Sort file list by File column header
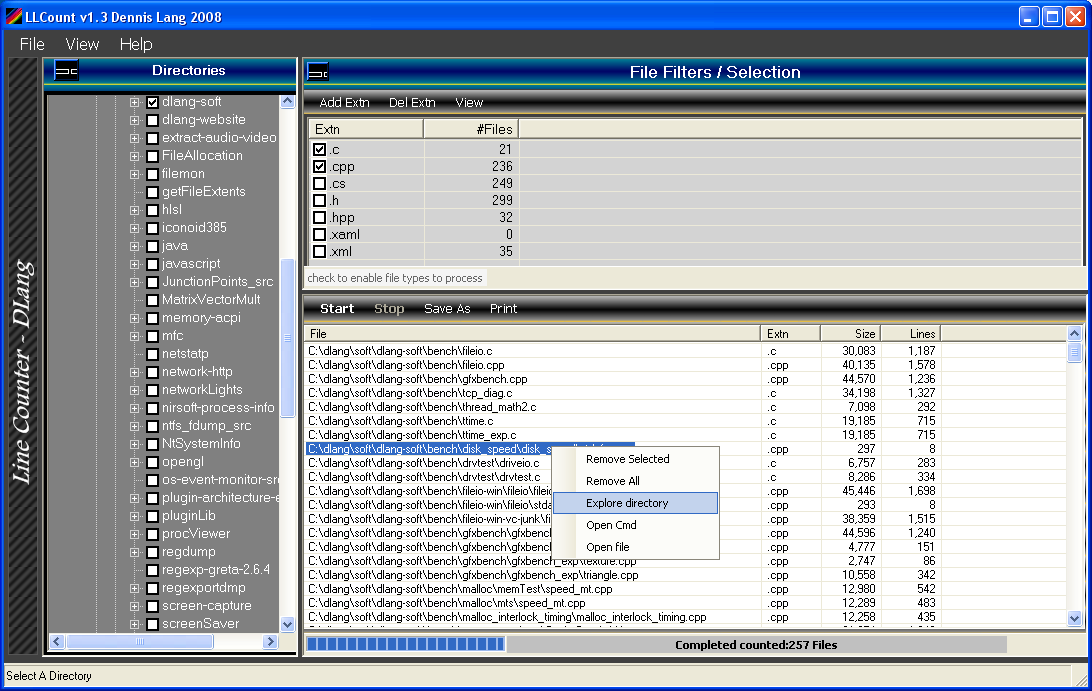Screen dimensions: 1092x691 pyautogui.click(x=532, y=334)
